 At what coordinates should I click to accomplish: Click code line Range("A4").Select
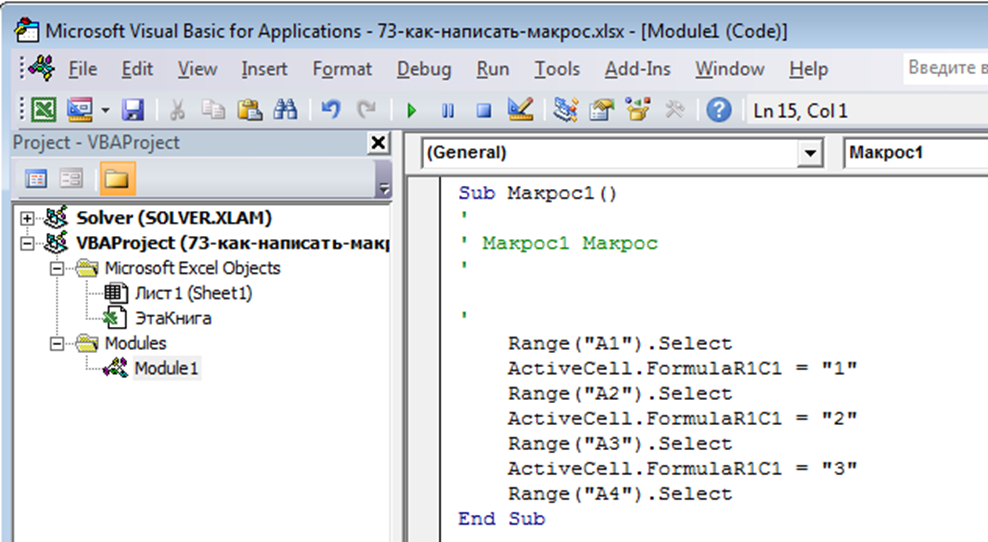pos(620,494)
